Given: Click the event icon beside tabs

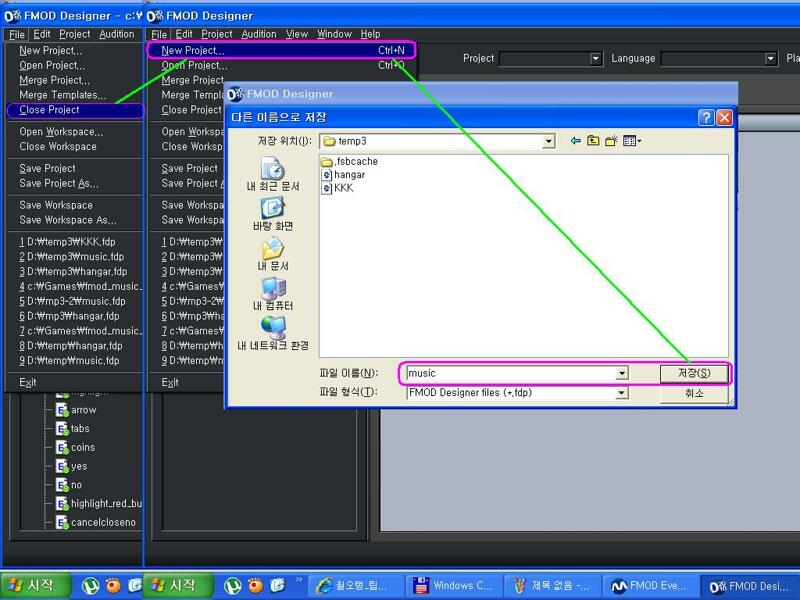Looking at the screenshot, I should (x=62, y=429).
